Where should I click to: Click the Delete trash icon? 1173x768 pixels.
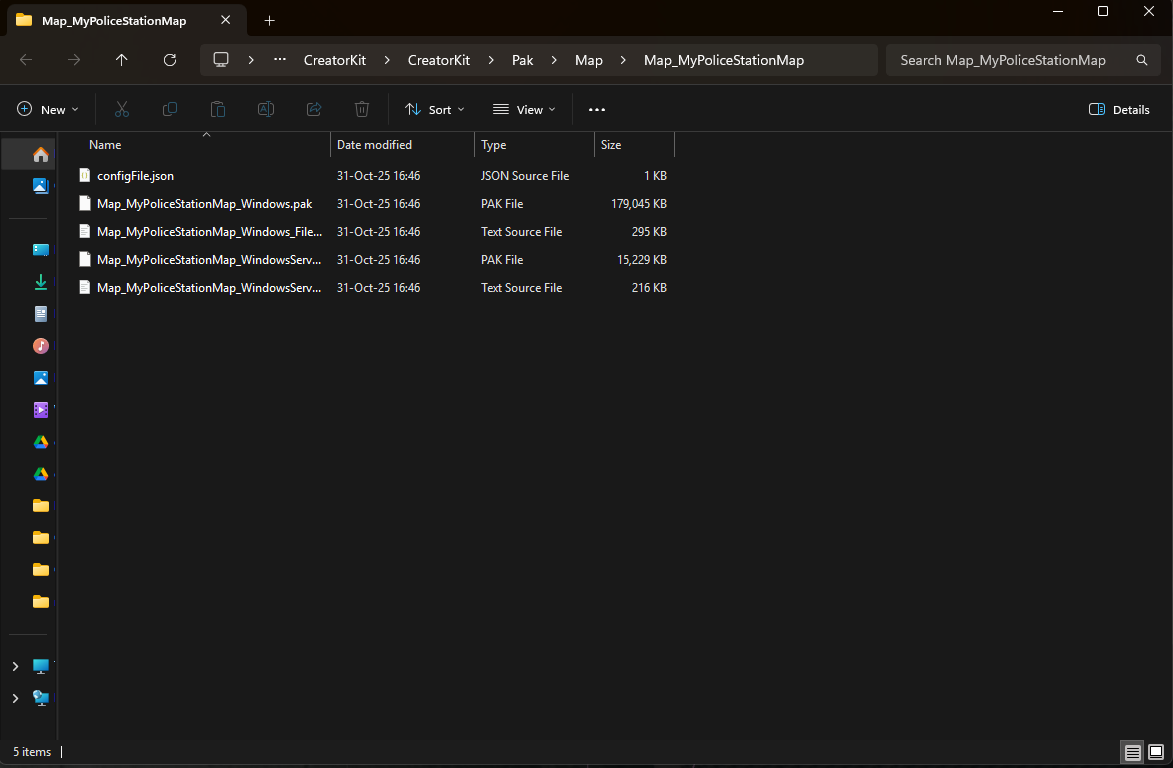[x=362, y=109]
